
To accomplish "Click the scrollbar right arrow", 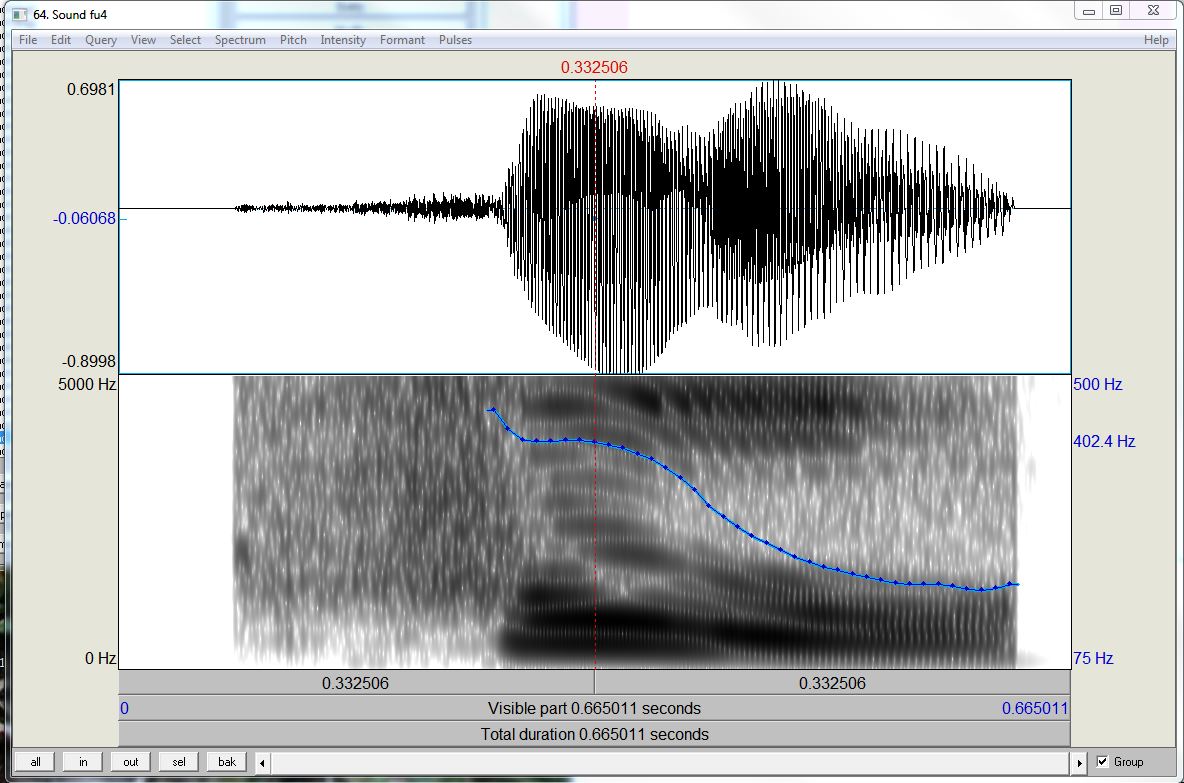I will (x=1079, y=763).
